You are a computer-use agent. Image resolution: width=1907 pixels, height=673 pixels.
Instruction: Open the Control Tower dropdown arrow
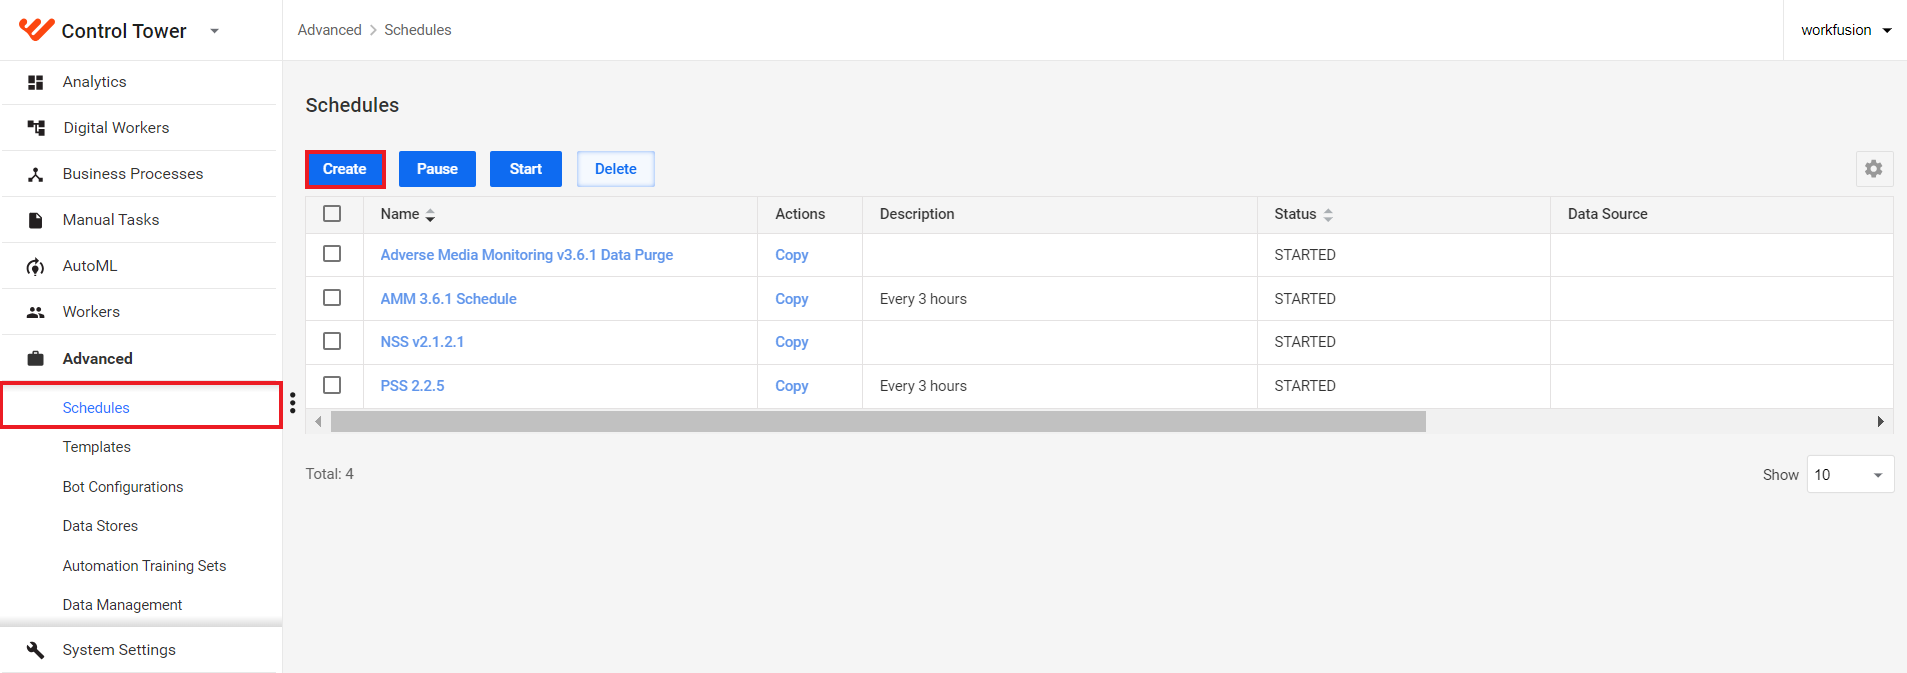click(214, 31)
